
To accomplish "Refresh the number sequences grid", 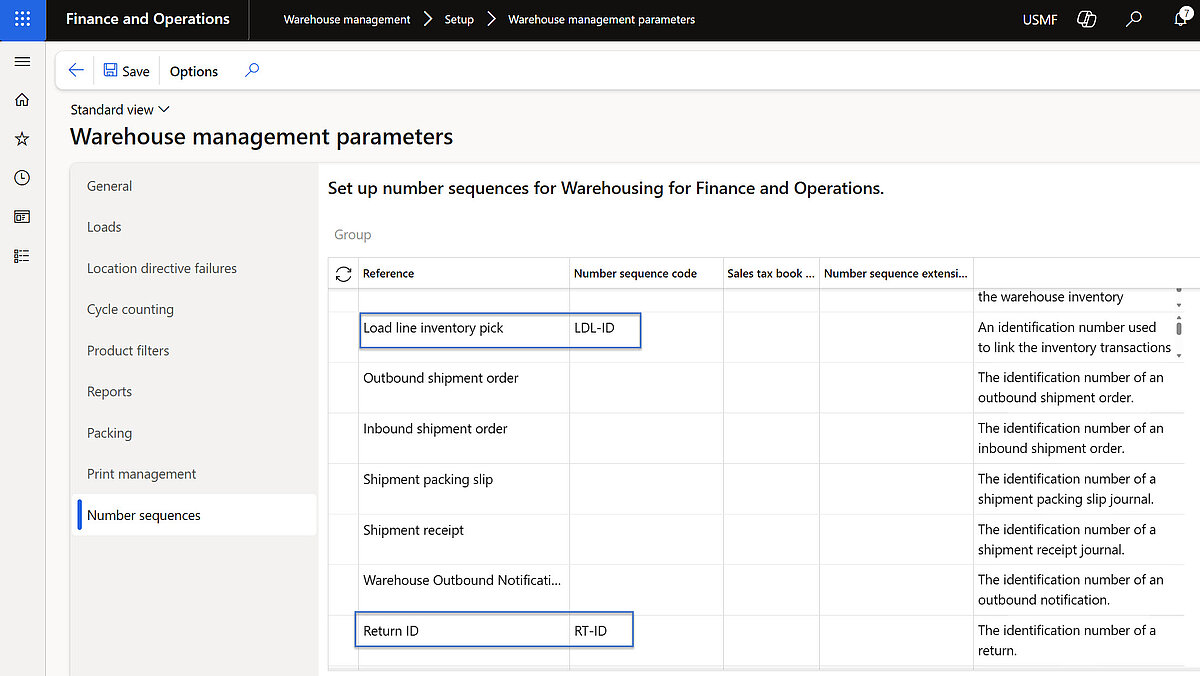I will click(343, 273).
